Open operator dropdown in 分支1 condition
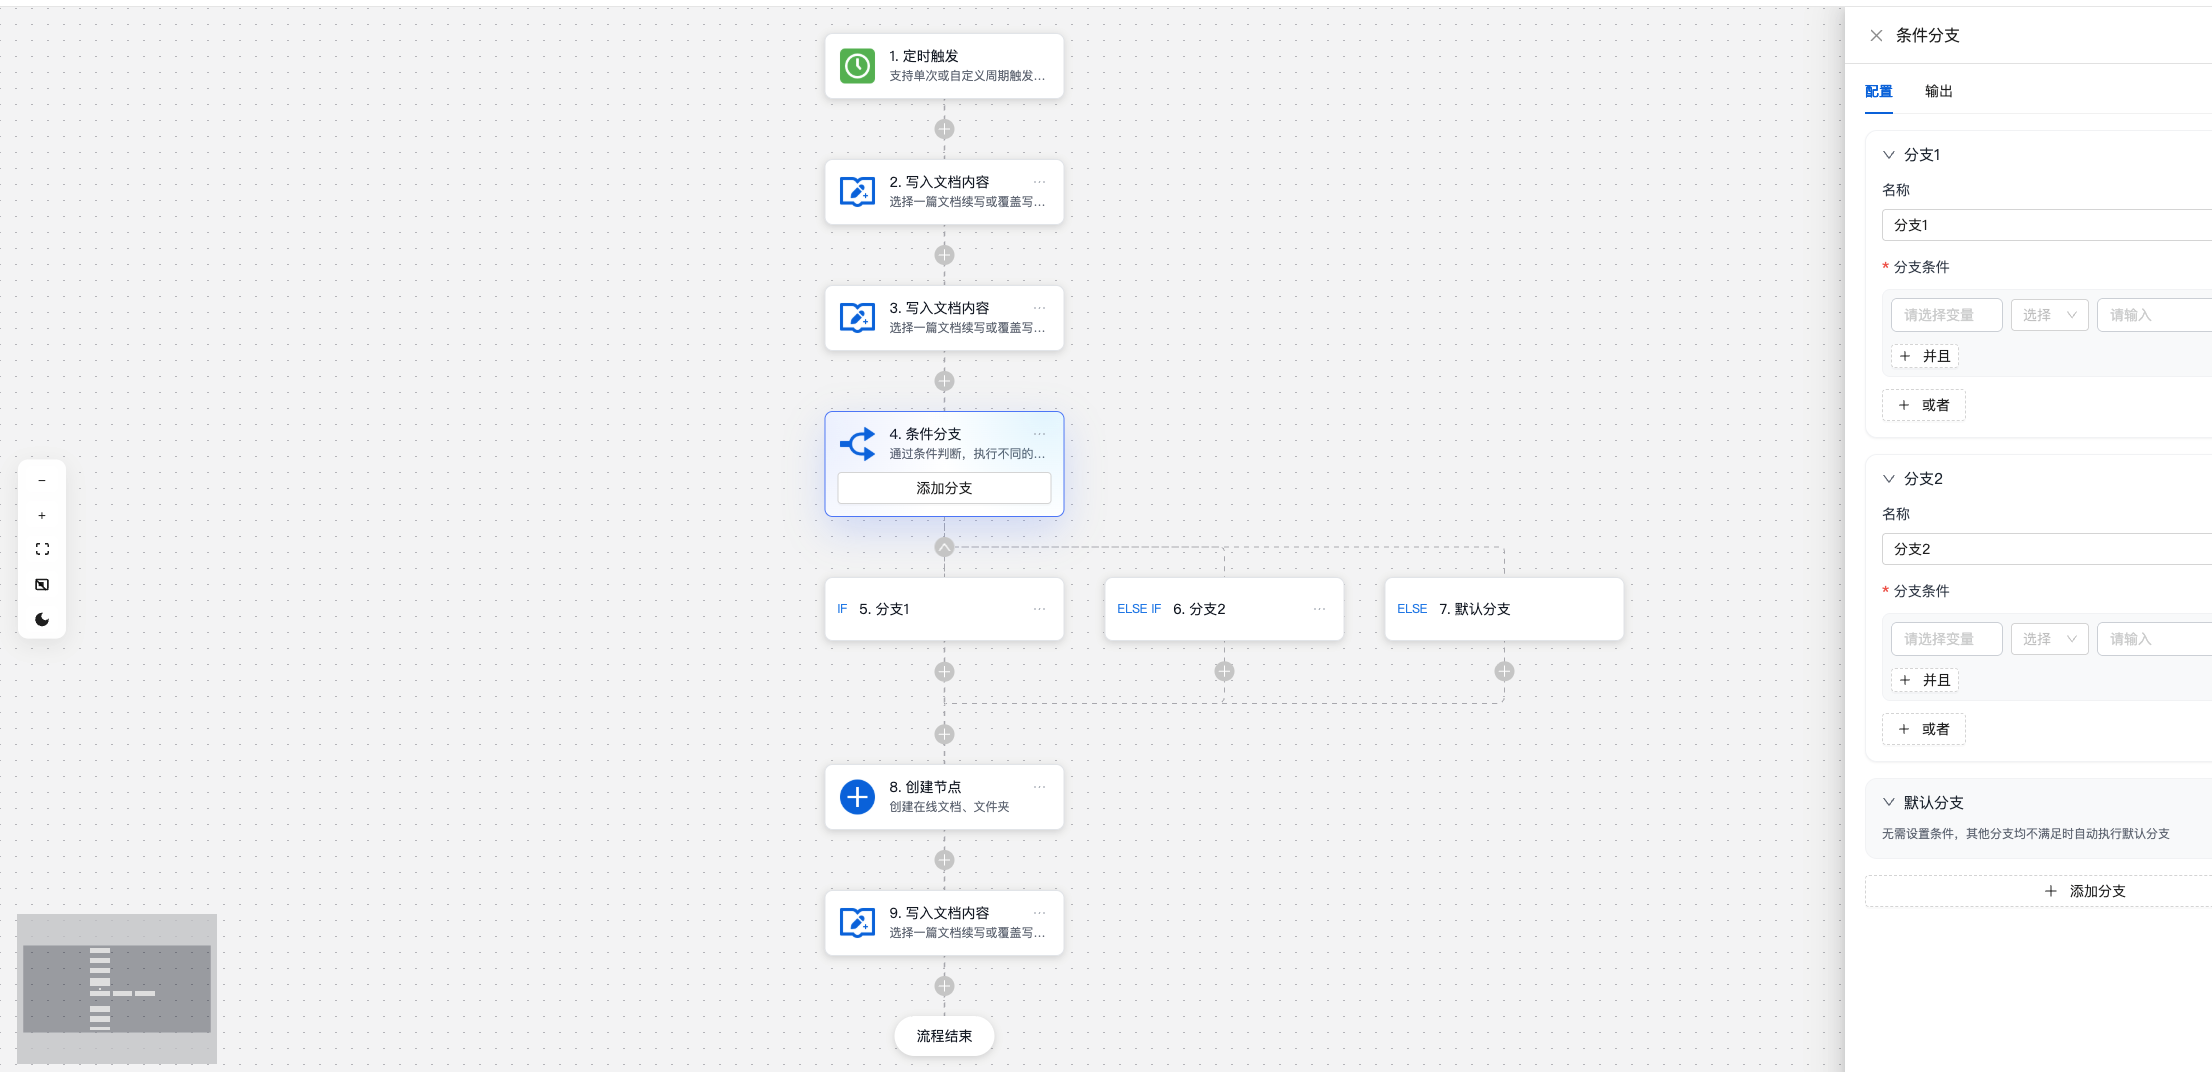Screen dimensions: 2212x1072 [x=2049, y=315]
